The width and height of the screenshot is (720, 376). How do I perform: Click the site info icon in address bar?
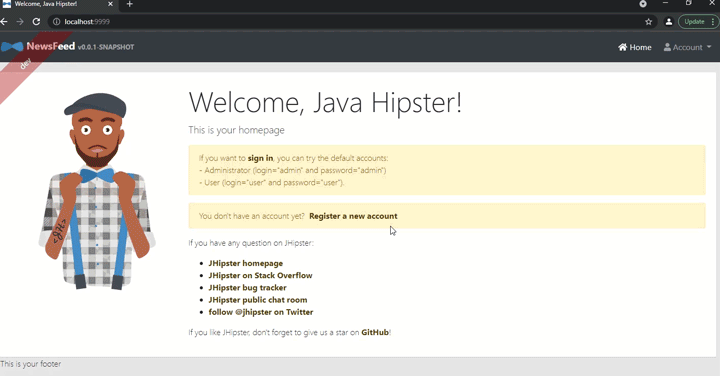pyautogui.click(x=56, y=22)
